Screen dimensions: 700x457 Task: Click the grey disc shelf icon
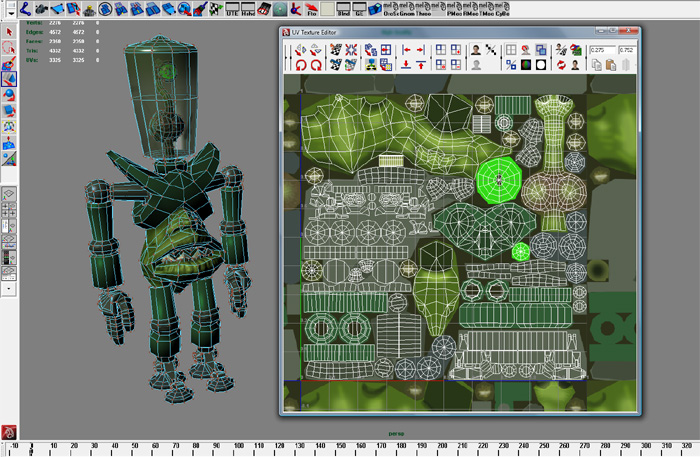[x=280, y=8]
